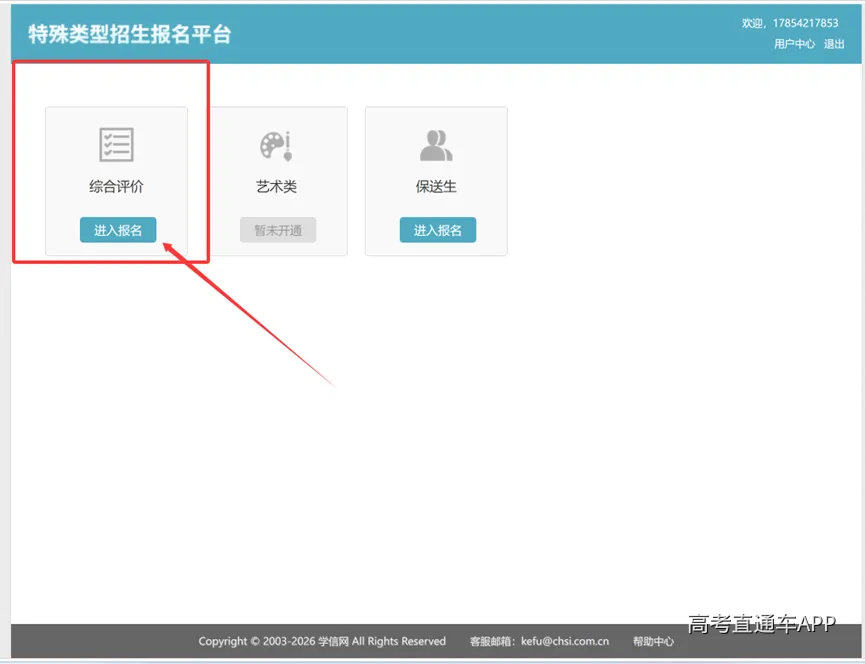
Task: Click the disabled 暂未开通 button
Action: 278,230
